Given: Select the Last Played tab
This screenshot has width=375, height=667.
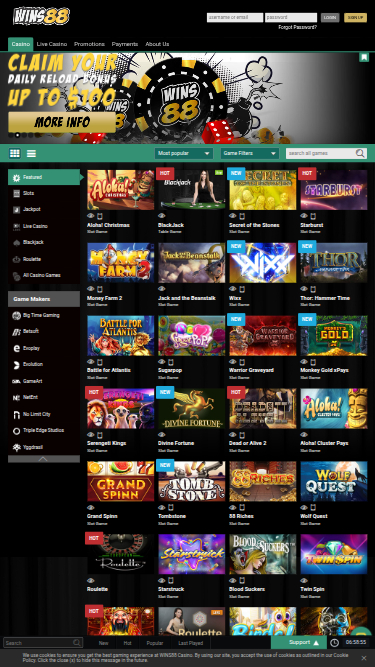Looking at the screenshot, I should click(190, 643).
